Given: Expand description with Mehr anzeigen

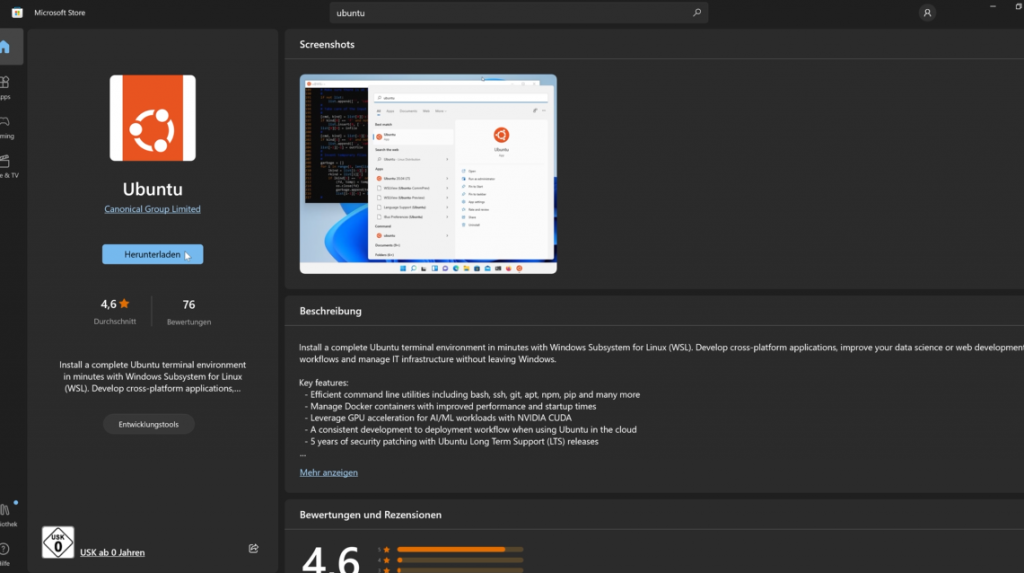Looking at the screenshot, I should pos(328,472).
